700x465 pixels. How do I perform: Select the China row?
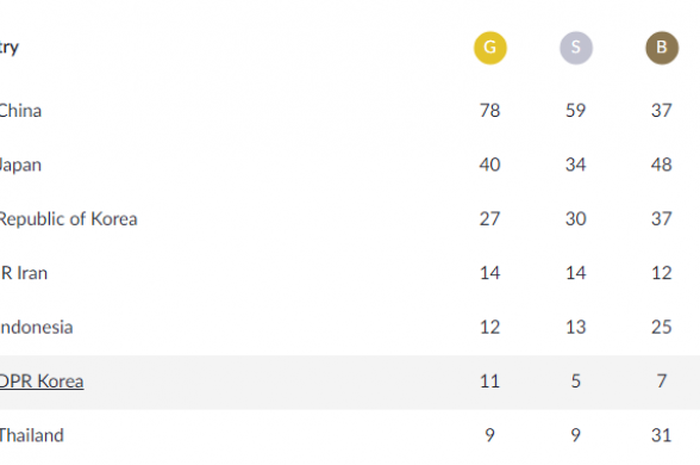350,111
